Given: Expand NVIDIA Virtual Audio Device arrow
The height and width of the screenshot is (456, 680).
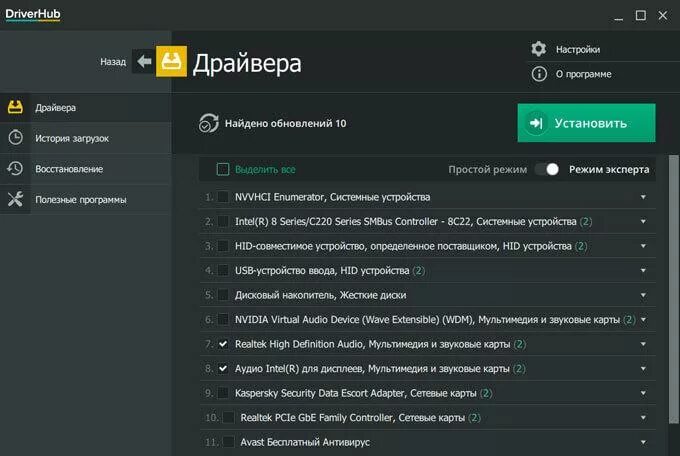Looking at the screenshot, I should (x=643, y=319).
